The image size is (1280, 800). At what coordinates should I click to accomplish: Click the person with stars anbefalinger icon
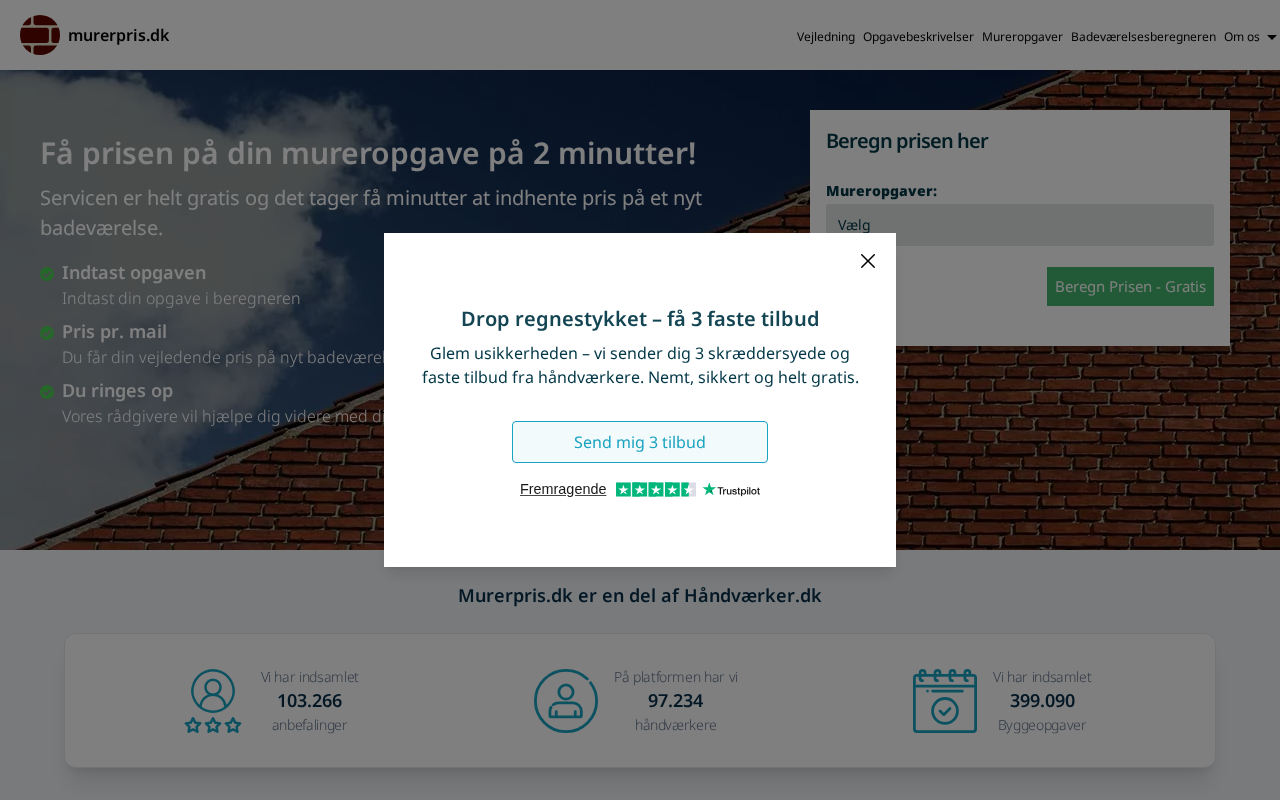(x=213, y=701)
